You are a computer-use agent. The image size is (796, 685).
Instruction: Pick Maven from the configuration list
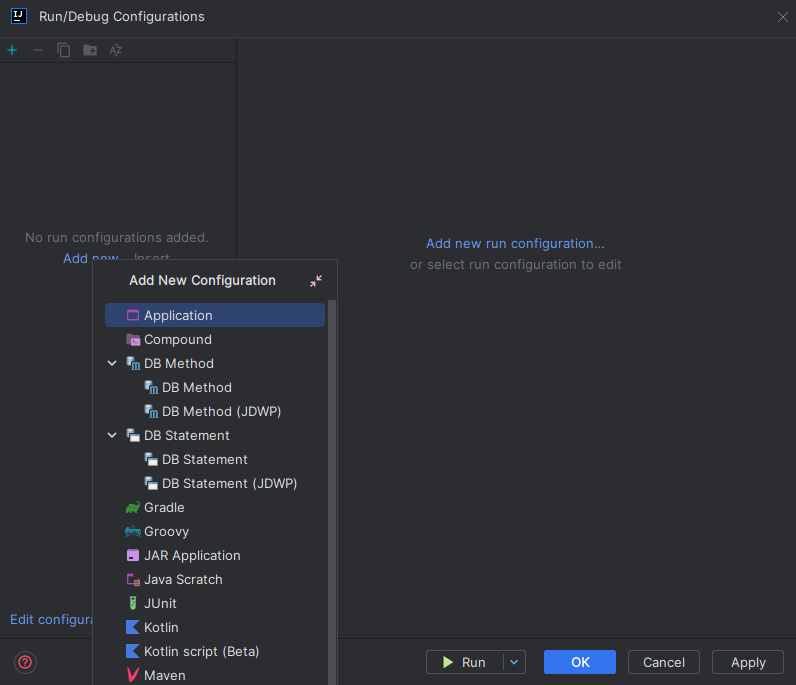pyautogui.click(x=215, y=675)
